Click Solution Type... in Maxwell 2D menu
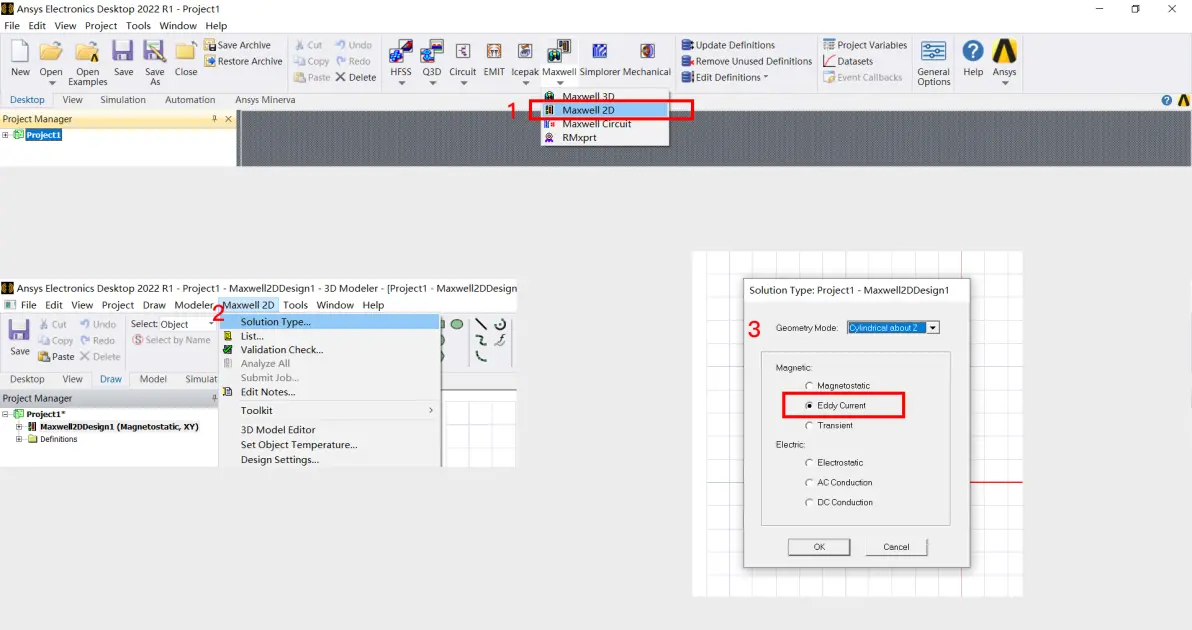 tap(331, 322)
